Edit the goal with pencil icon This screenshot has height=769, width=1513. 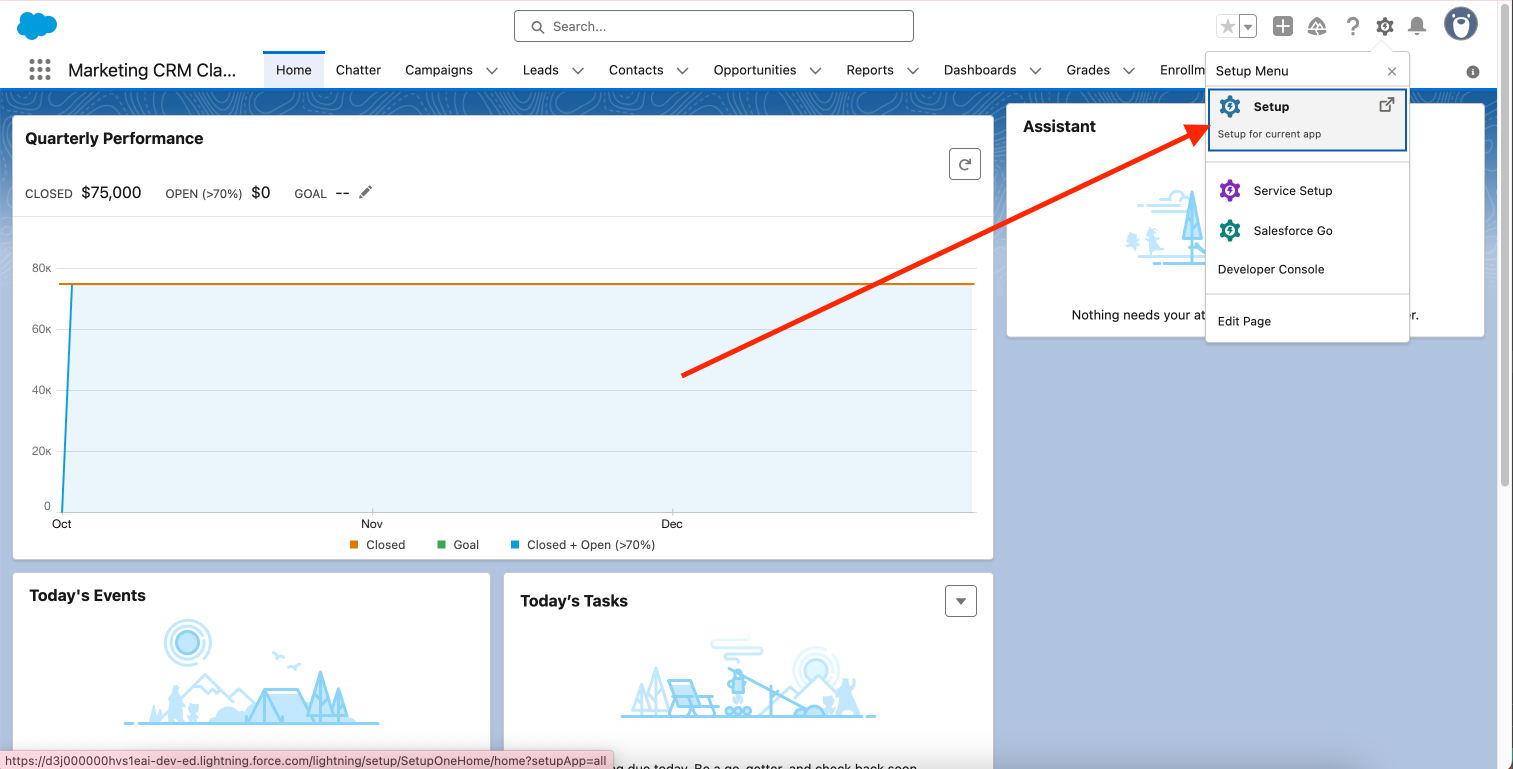365,192
